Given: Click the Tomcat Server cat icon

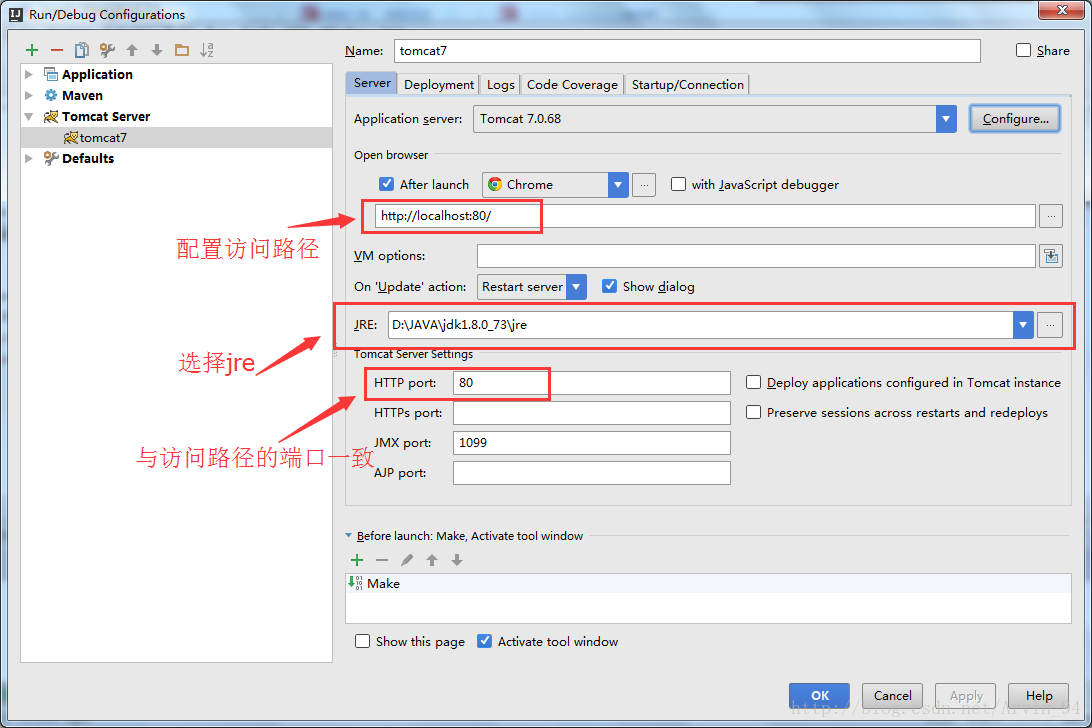Looking at the screenshot, I should point(51,116).
